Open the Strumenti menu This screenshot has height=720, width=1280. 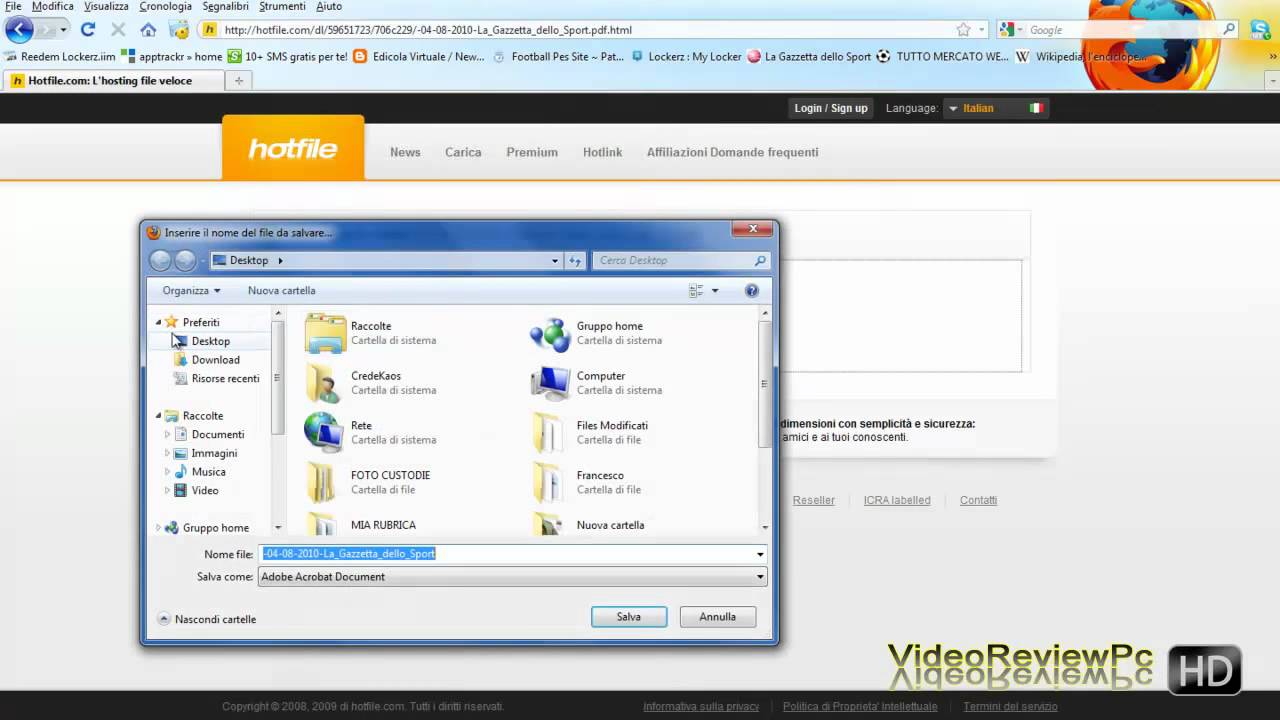(x=282, y=6)
